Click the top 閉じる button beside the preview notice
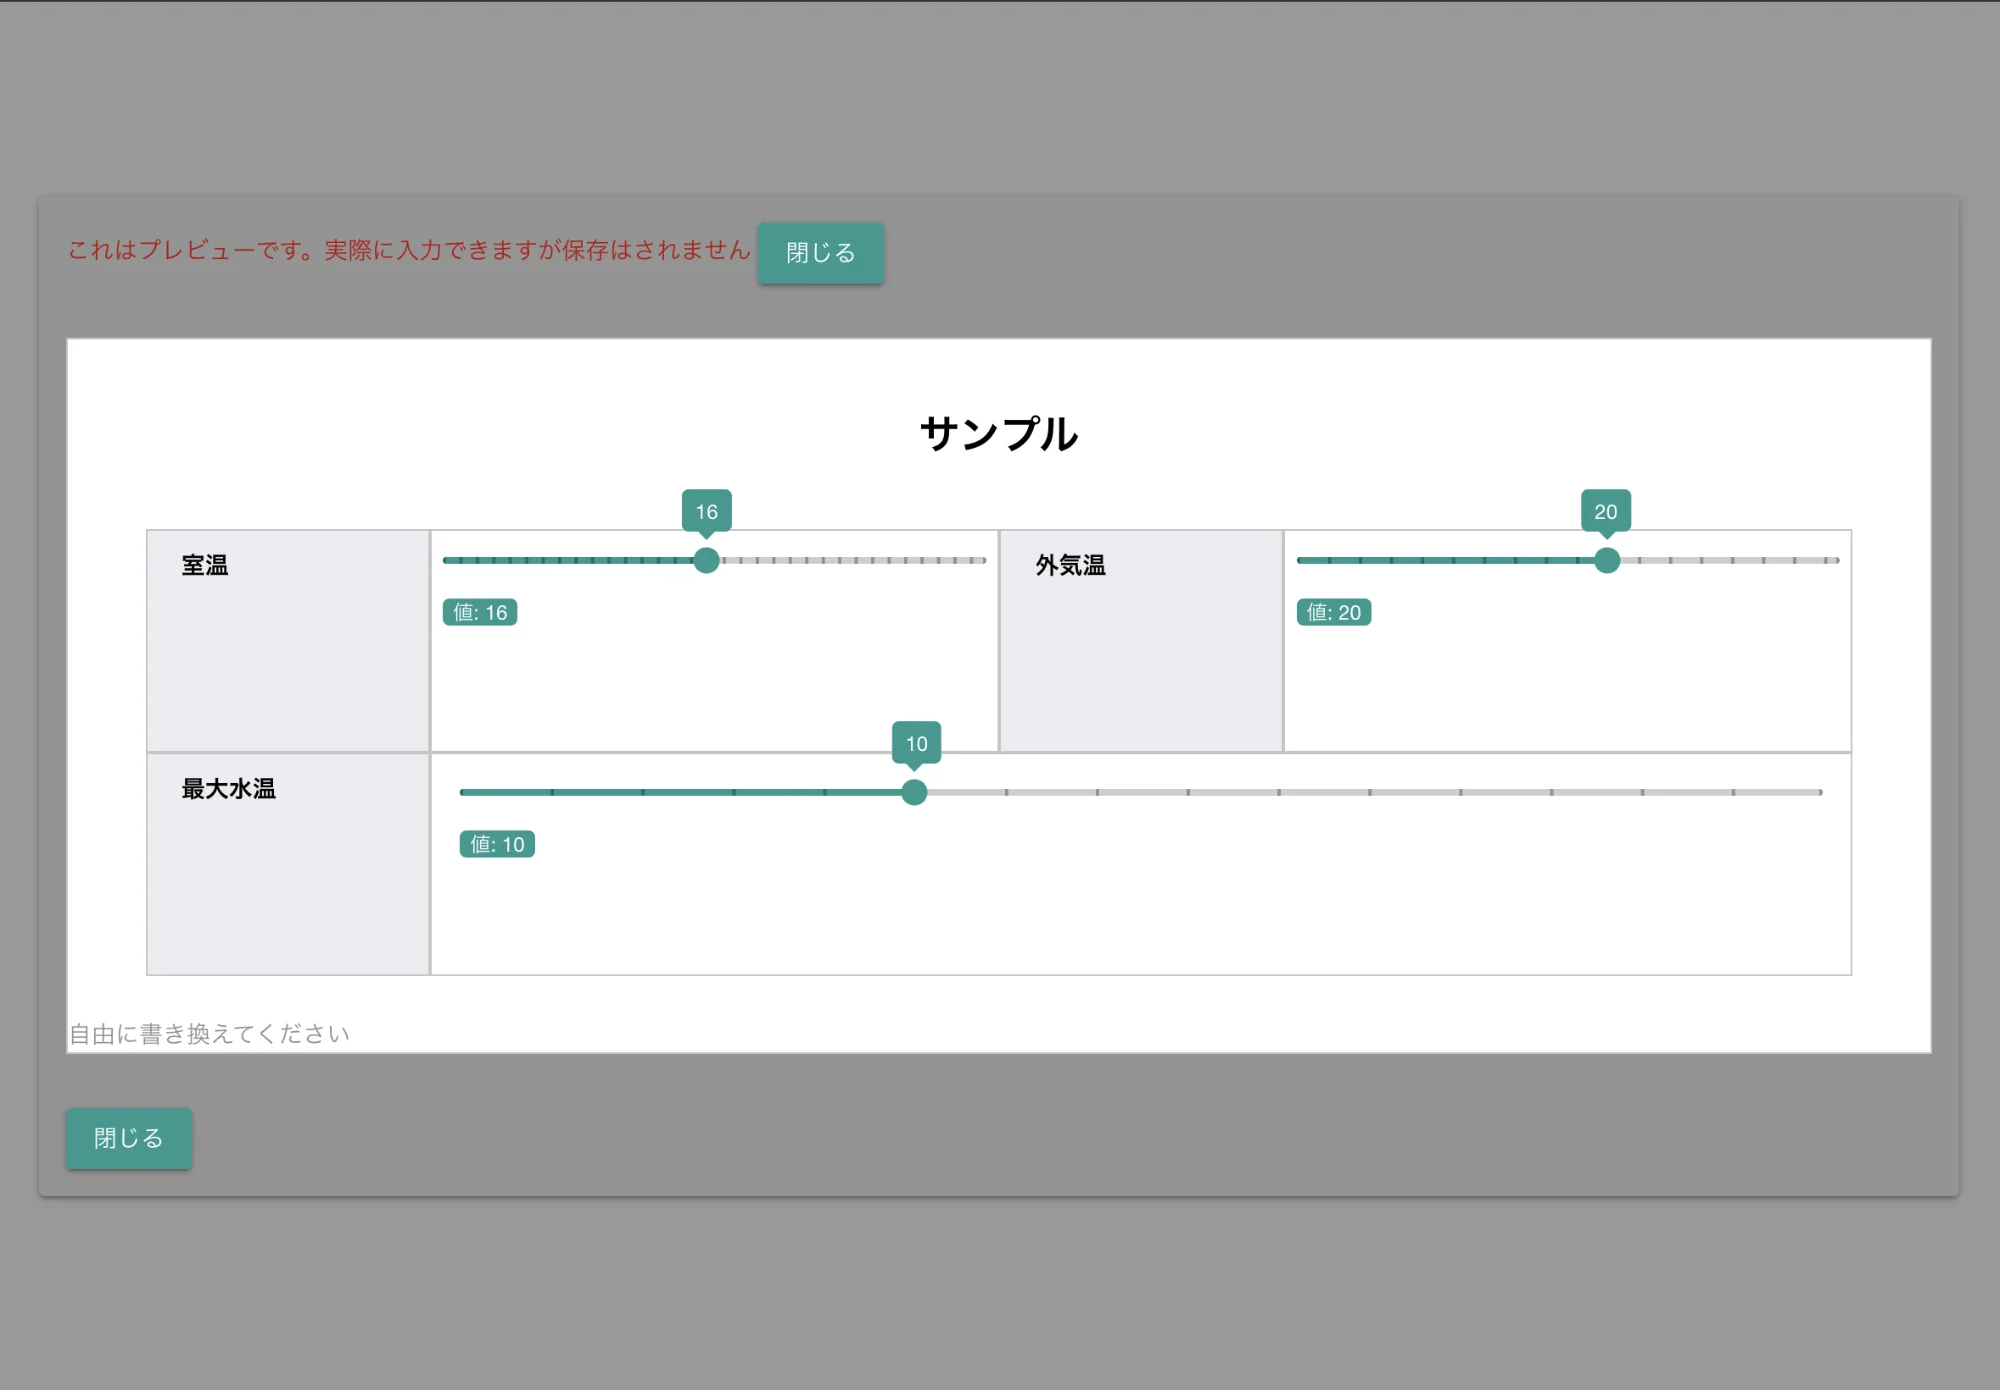The width and height of the screenshot is (2000, 1390). (820, 253)
